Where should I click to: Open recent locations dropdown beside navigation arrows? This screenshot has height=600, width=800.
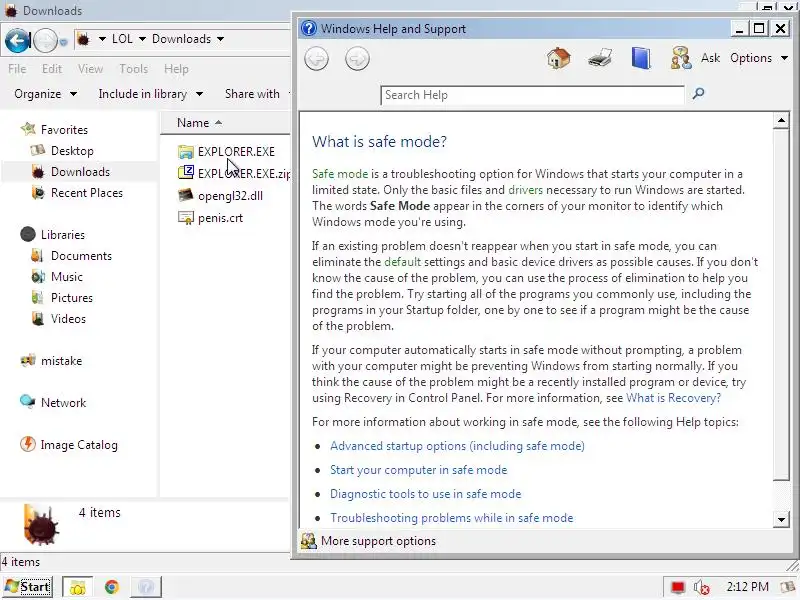tap(63, 41)
